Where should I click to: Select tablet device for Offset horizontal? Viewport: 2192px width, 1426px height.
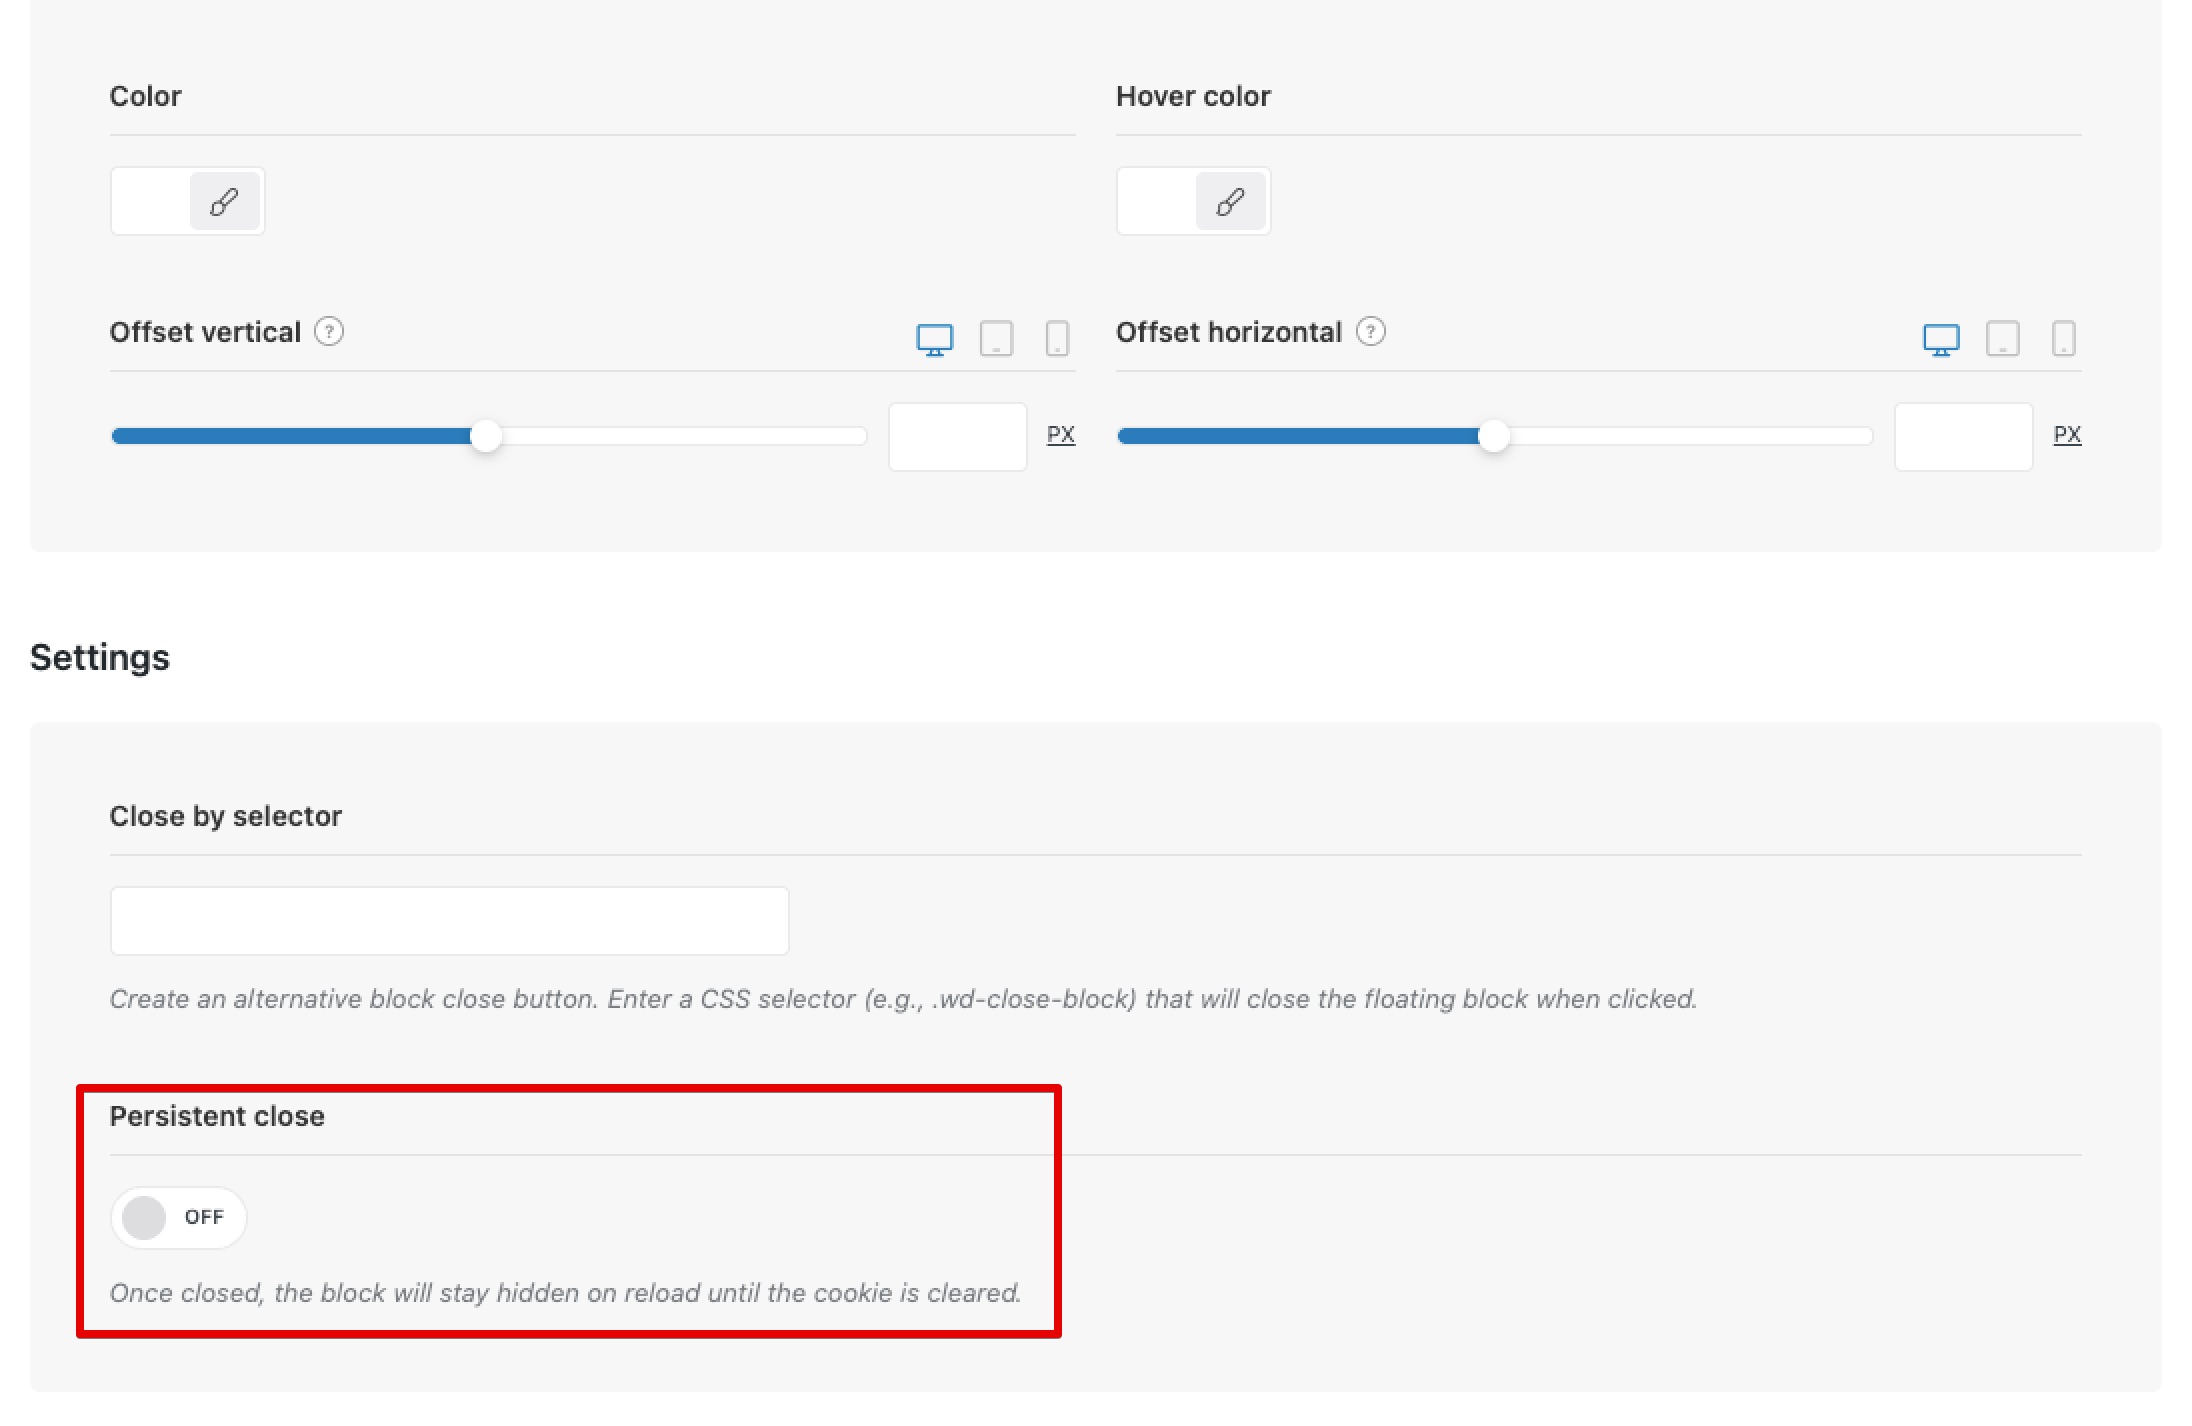[2002, 339]
